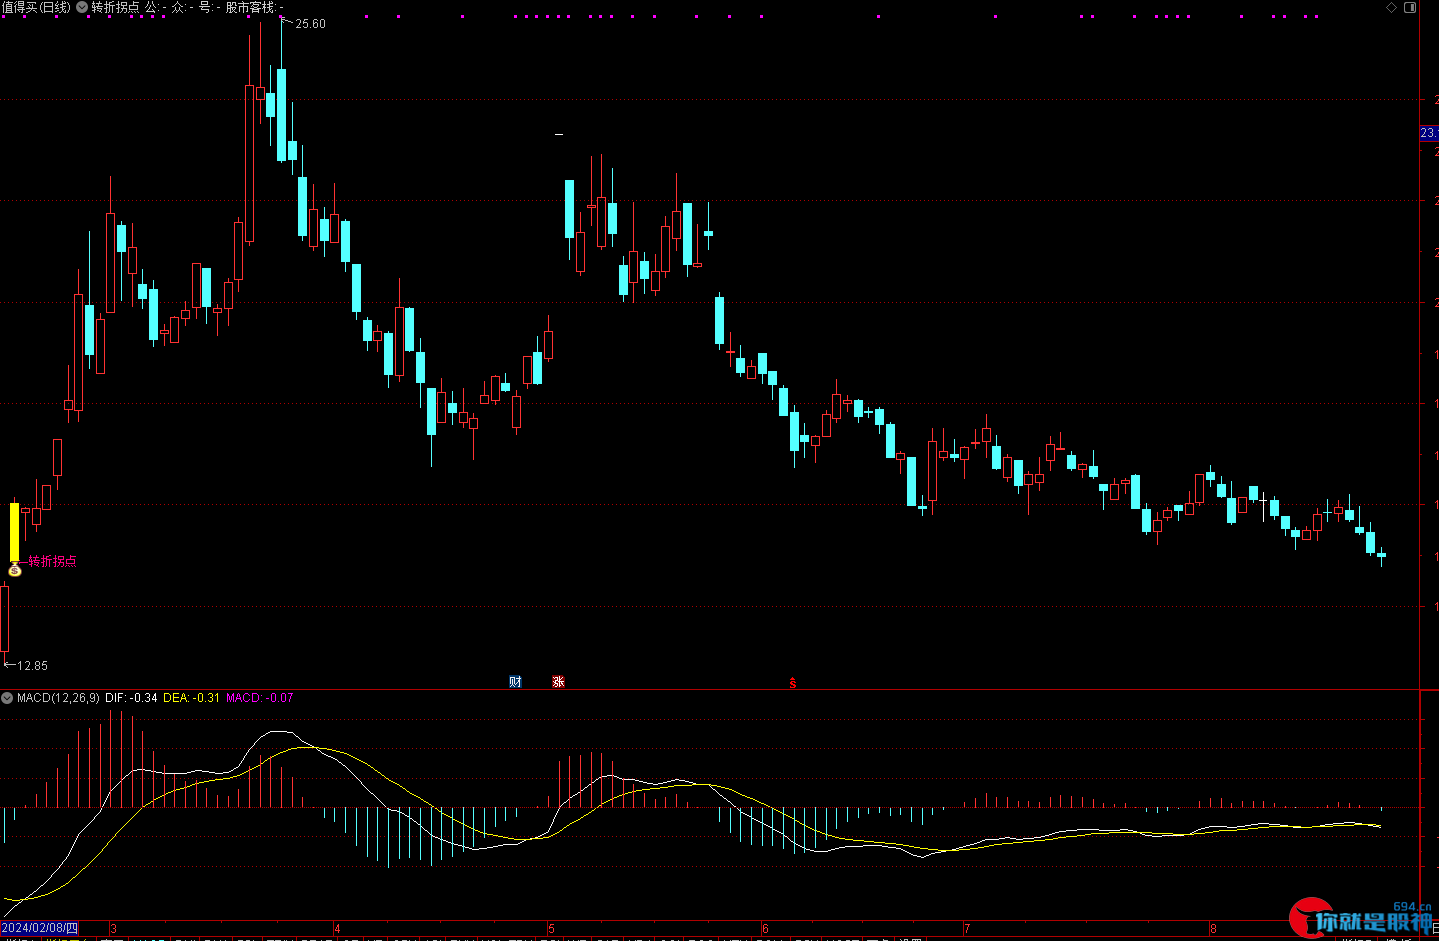Toggle the side panel icon at top right
This screenshot has height=941, width=1439.
1410,7
